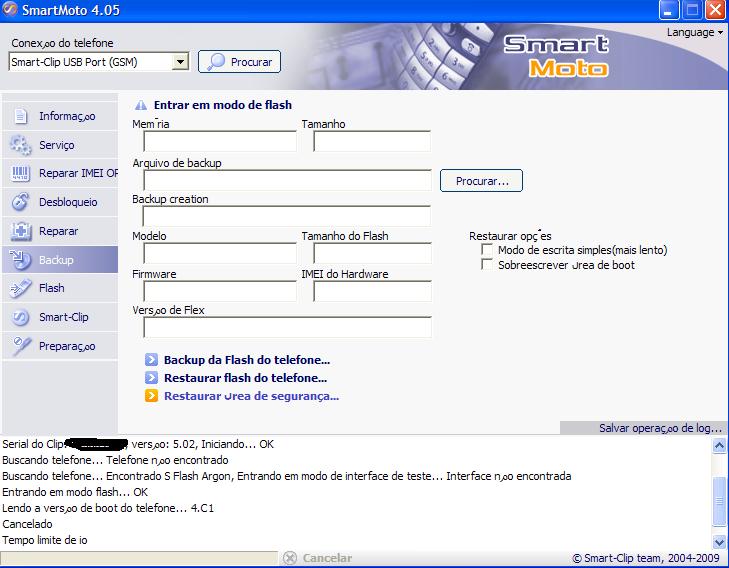The height and width of the screenshot is (568, 729).
Task: Click the Memória input field
Action: coord(220,141)
